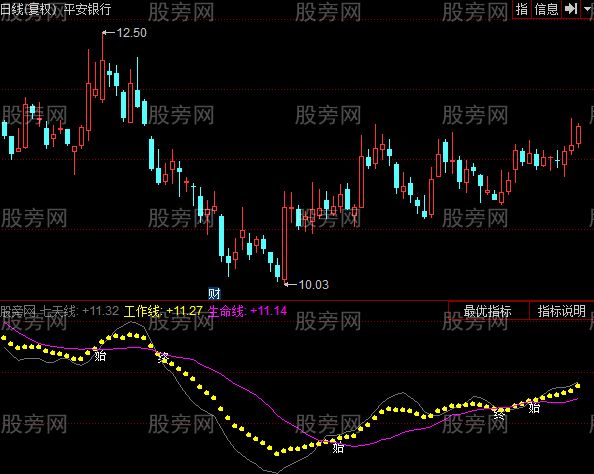
Task: Expand the top-right dropdown triangle
Action: (587, 9)
